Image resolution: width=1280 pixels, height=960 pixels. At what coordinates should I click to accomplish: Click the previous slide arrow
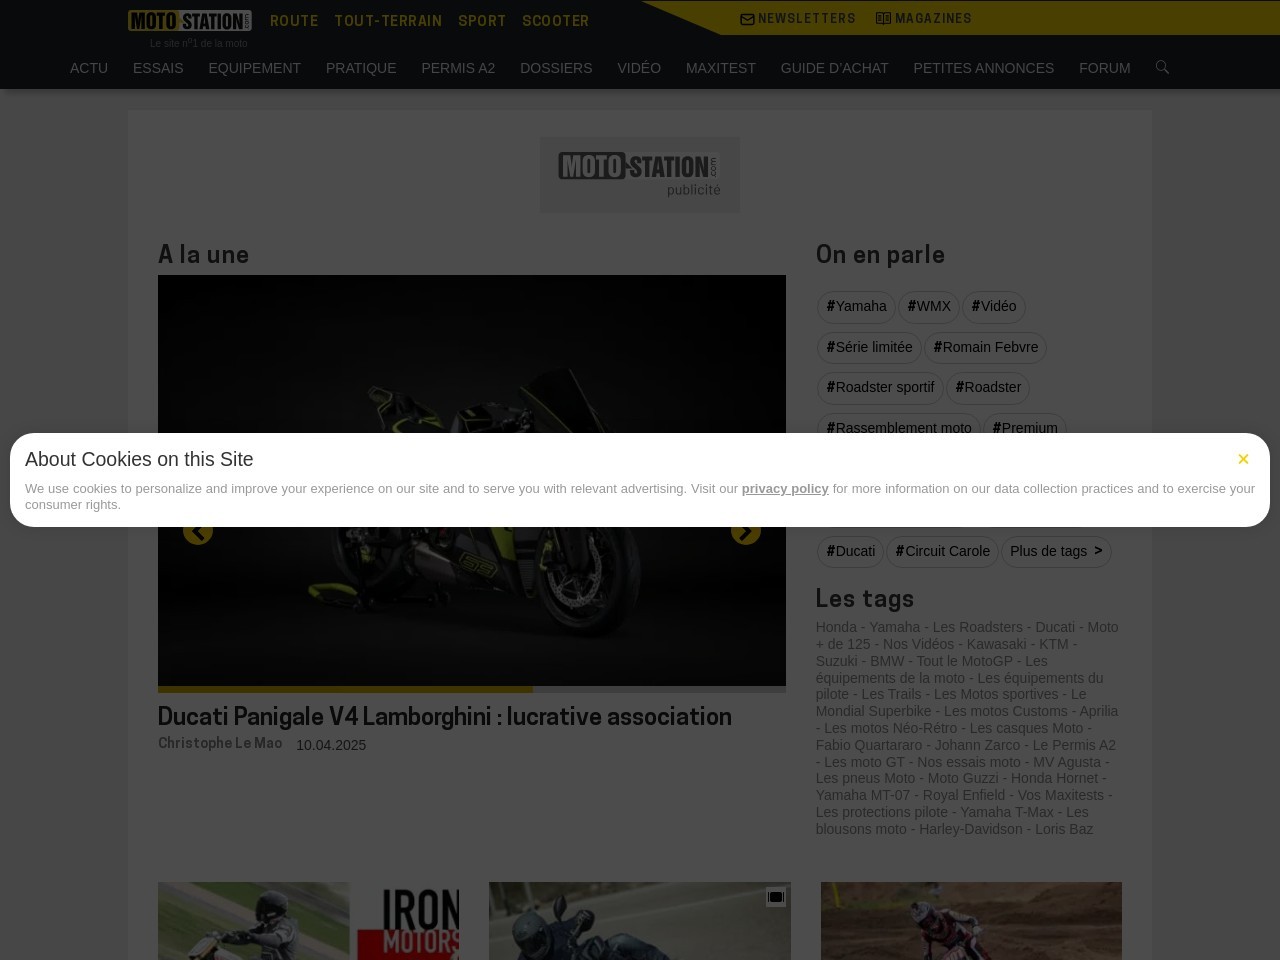pos(198,531)
